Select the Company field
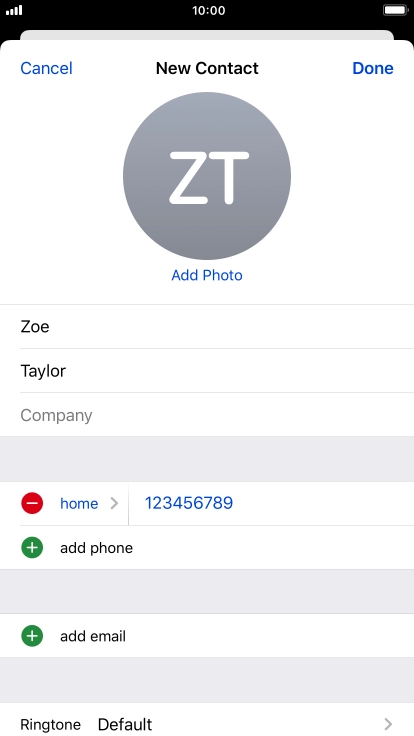The width and height of the screenshot is (414, 736). [207, 415]
